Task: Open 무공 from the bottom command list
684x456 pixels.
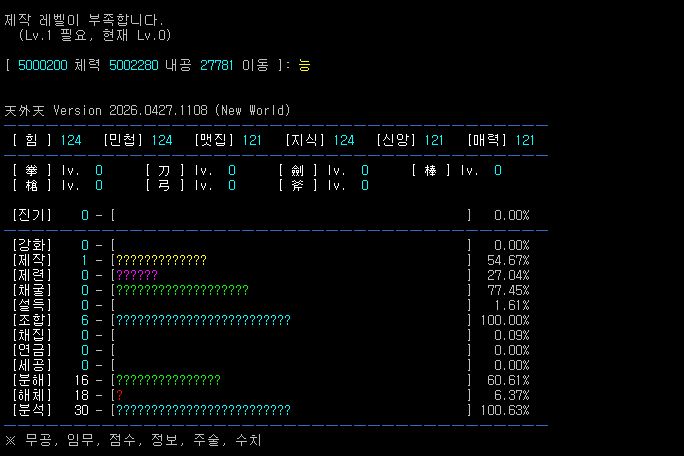Action: 38,440
